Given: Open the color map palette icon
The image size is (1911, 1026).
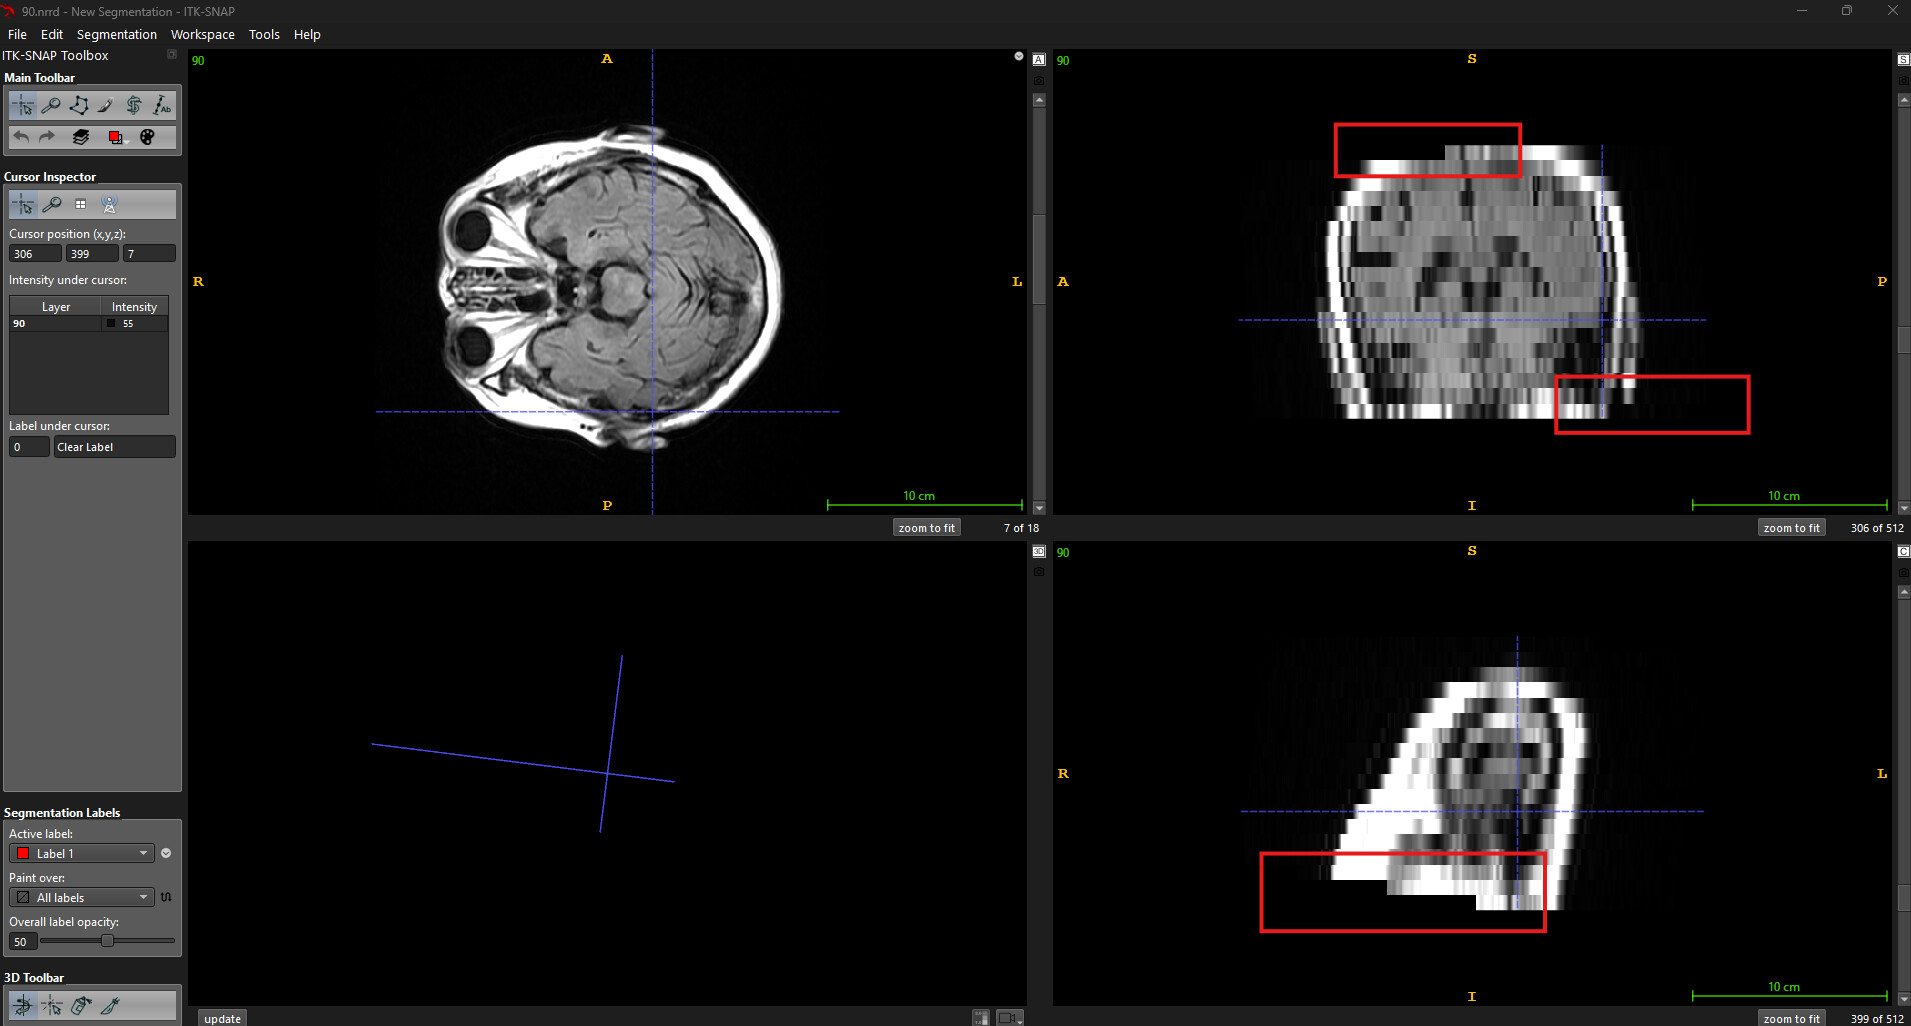Looking at the screenshot, I should (147, 137).
